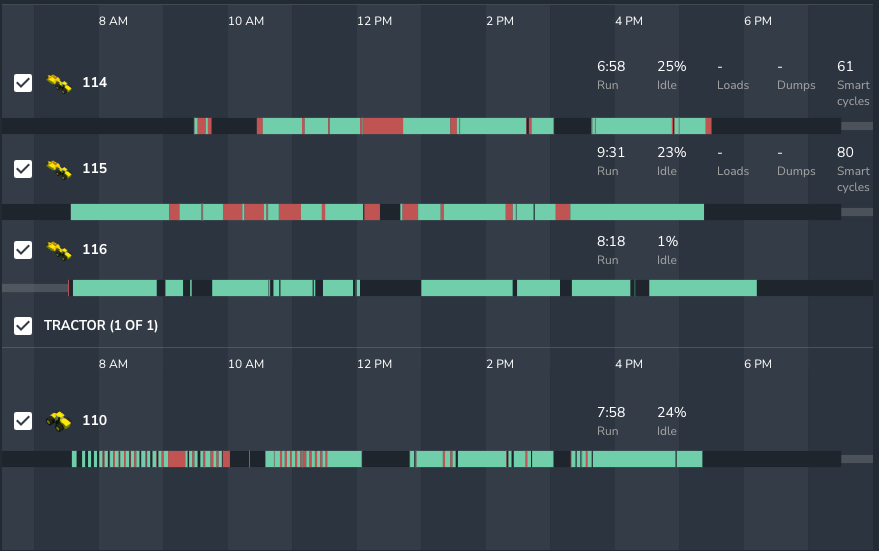Click the 12 PM label in the Tractor time axis
The width and height of the screenshot is (879, 551).
[375, 364]
